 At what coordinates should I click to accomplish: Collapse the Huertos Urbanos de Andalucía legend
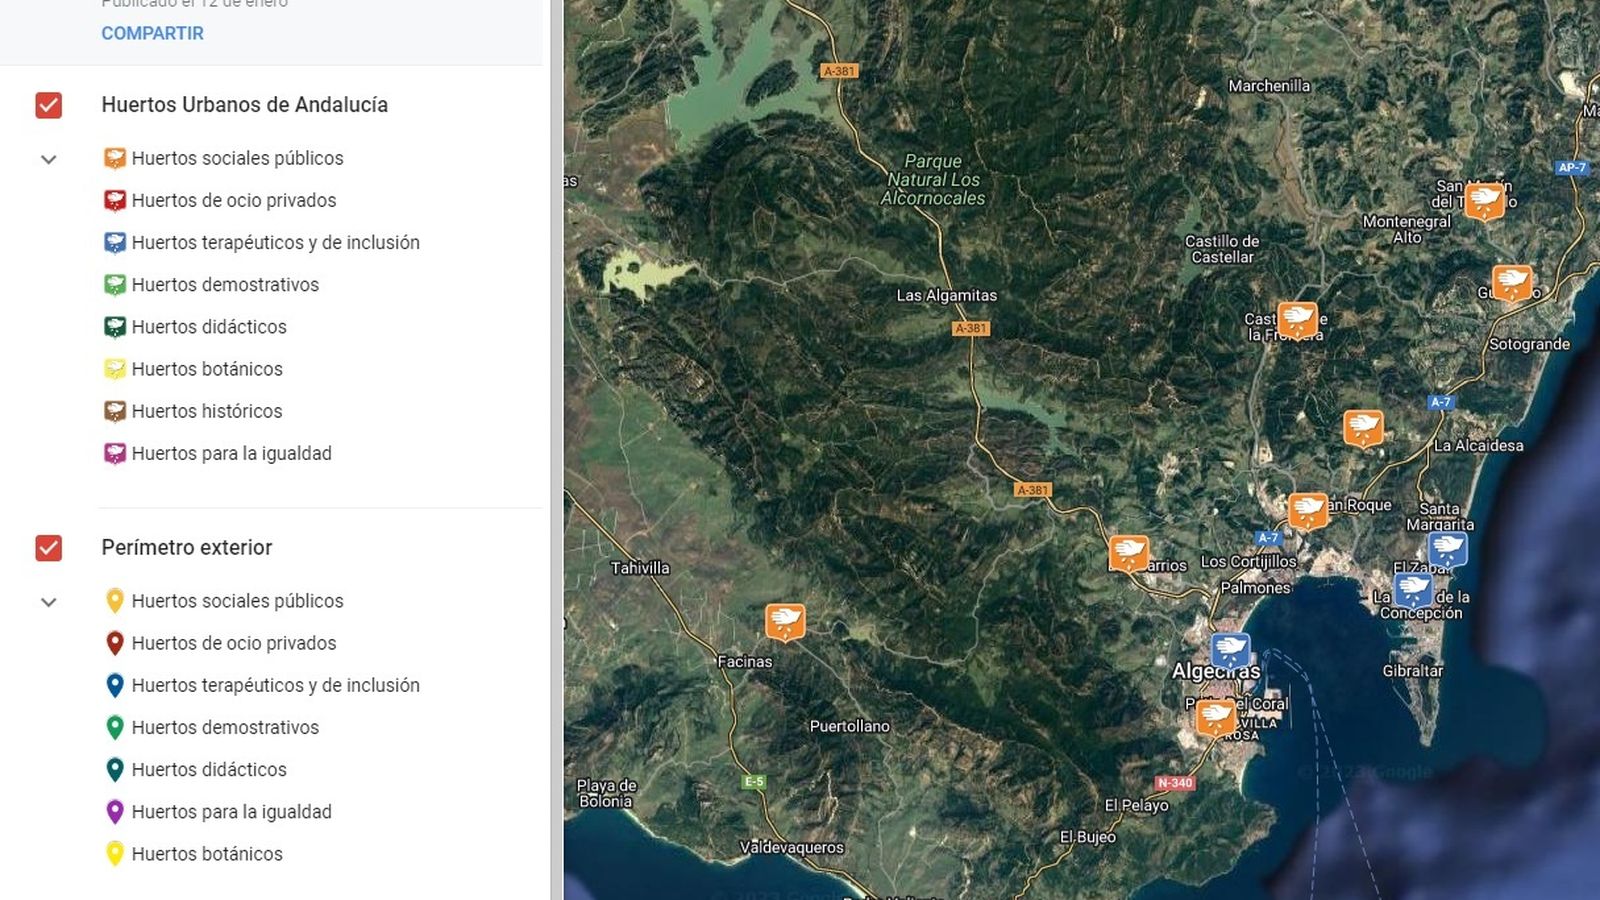(x=49, y=159)
